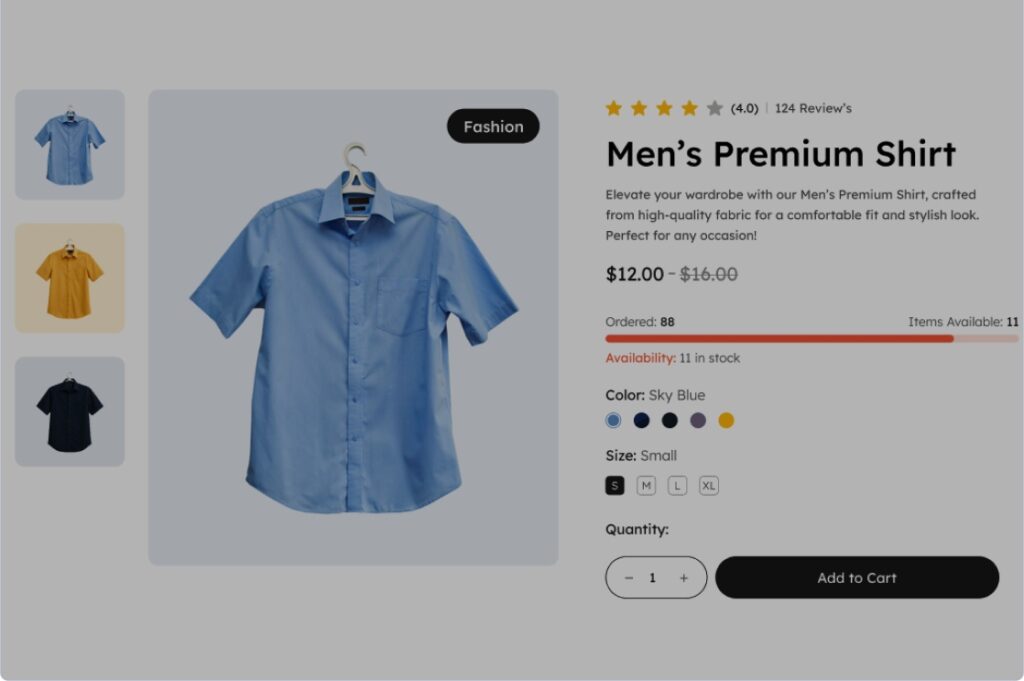View the black shirt thumbnail
This screenshot has width=1024, height=681.
[x=70, y=411]
